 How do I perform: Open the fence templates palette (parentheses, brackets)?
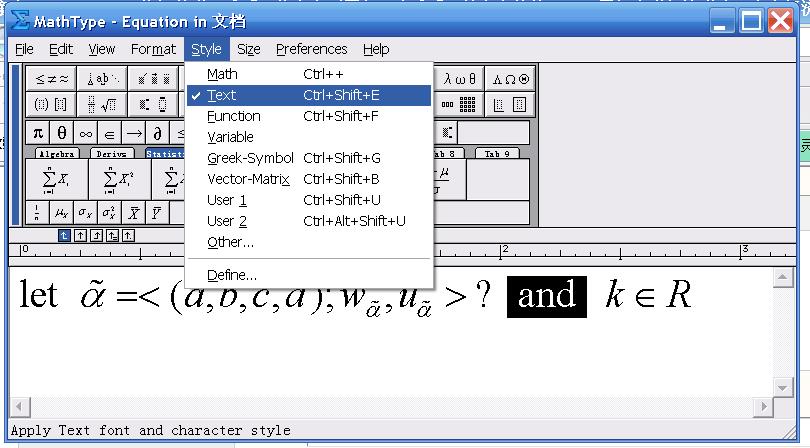[50, 104]
